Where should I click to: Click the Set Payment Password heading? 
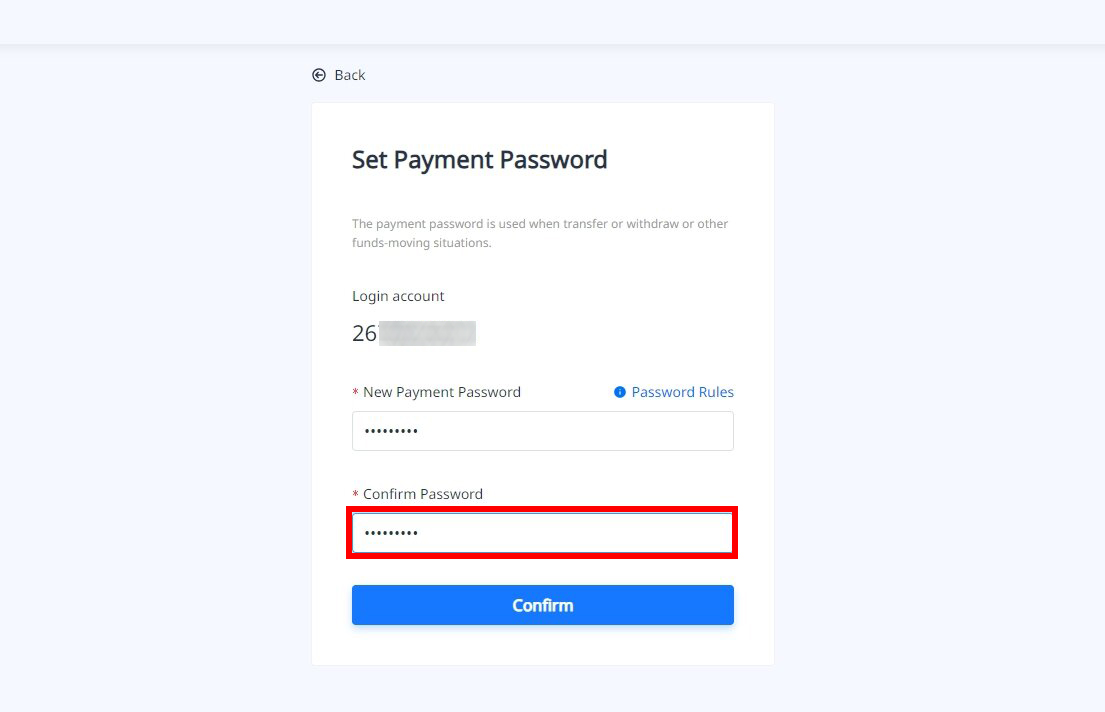479,160
